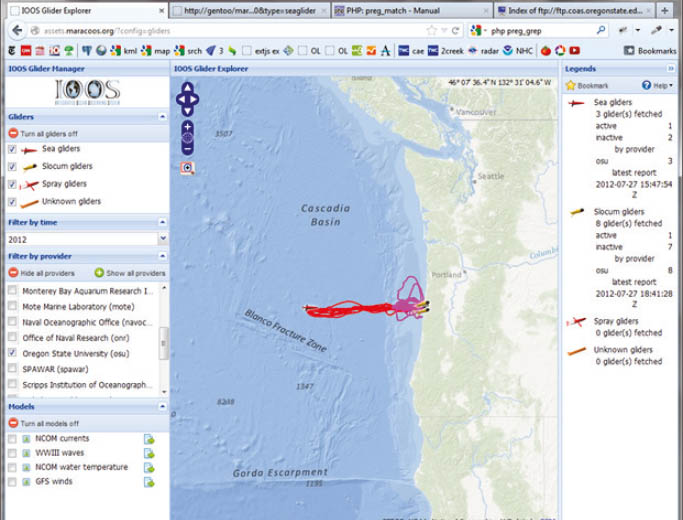Click the Bookmark star in Legends panel

572,86
